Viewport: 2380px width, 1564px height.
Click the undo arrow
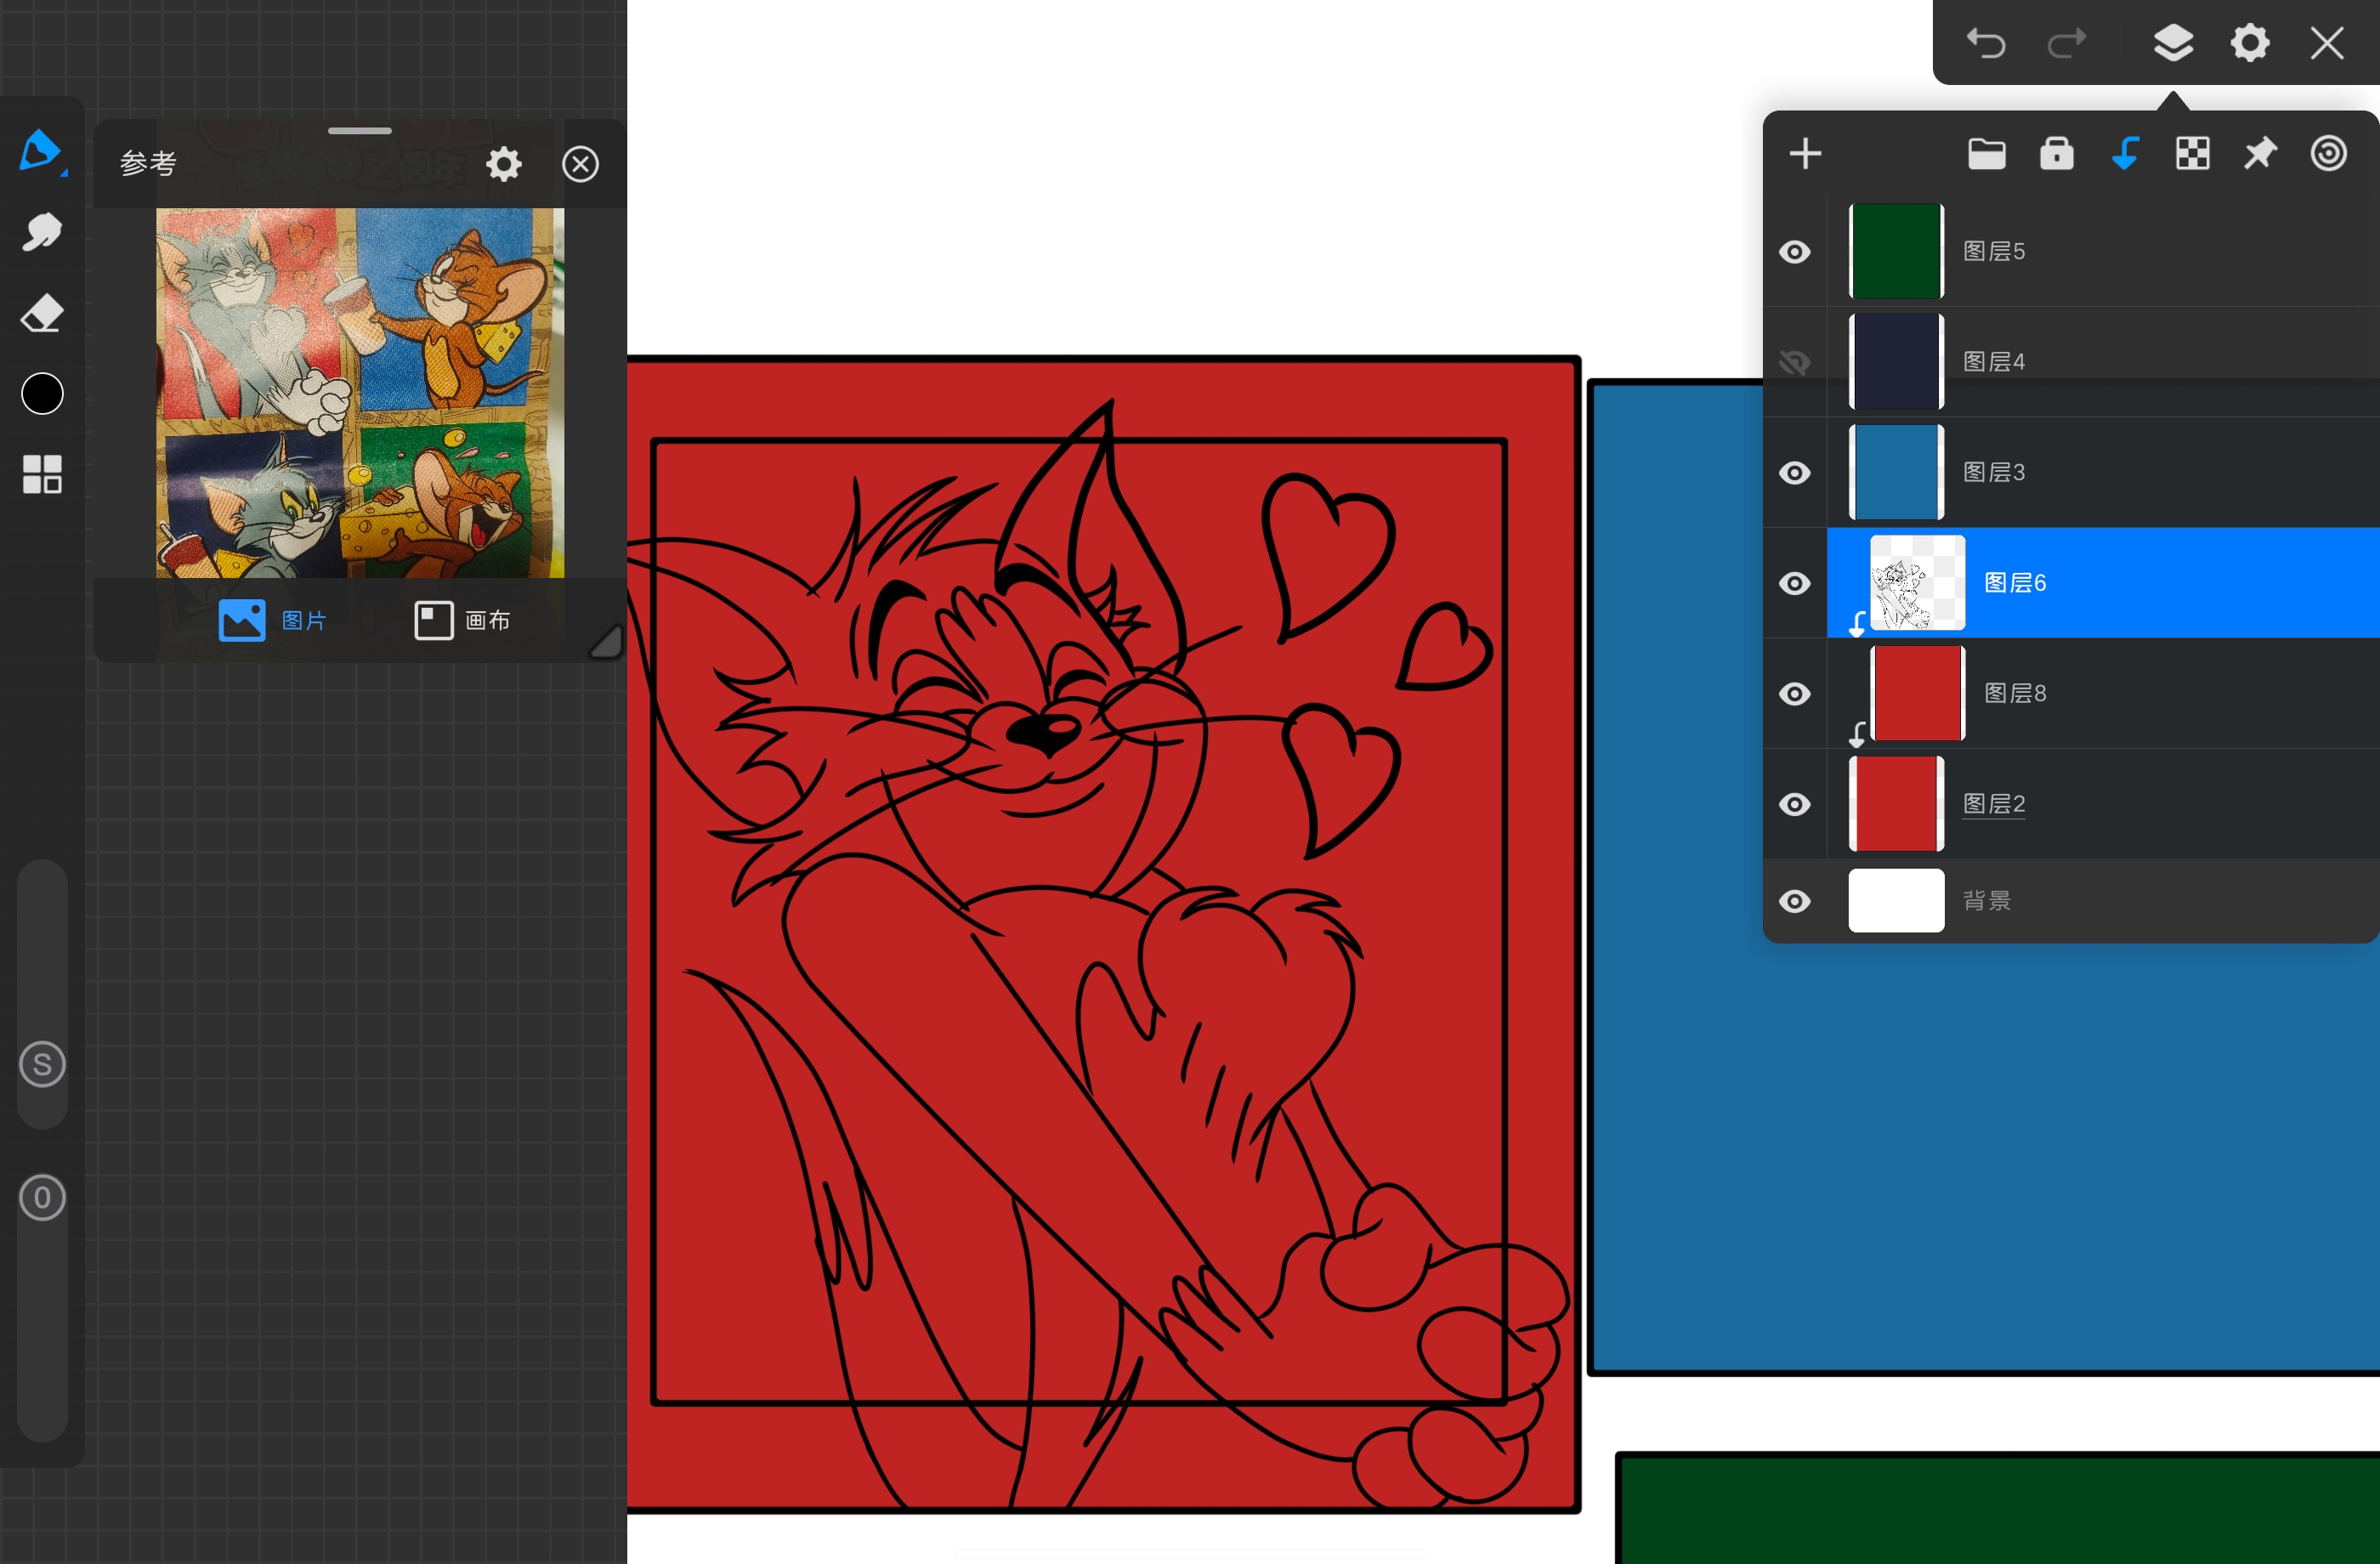pyautogui.click(x=1986, y=43)
